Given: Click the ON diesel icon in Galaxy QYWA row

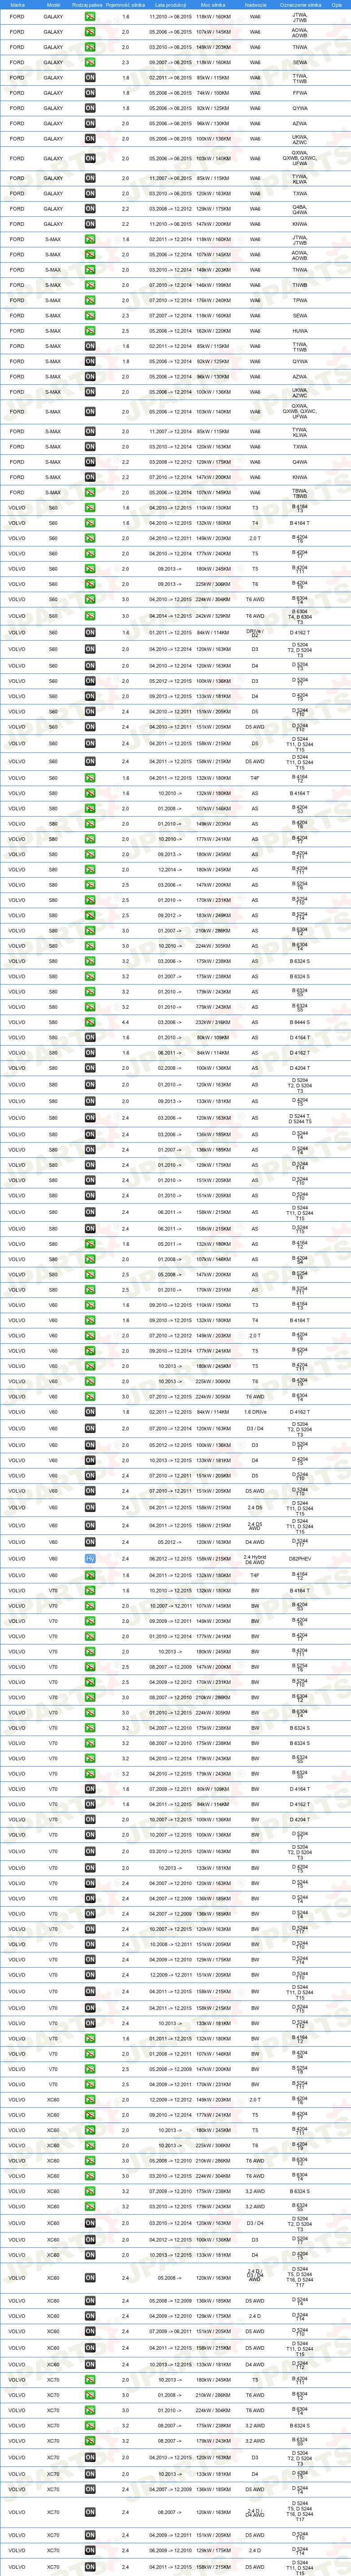Looking at the screenshot, I should coord(90,108).
